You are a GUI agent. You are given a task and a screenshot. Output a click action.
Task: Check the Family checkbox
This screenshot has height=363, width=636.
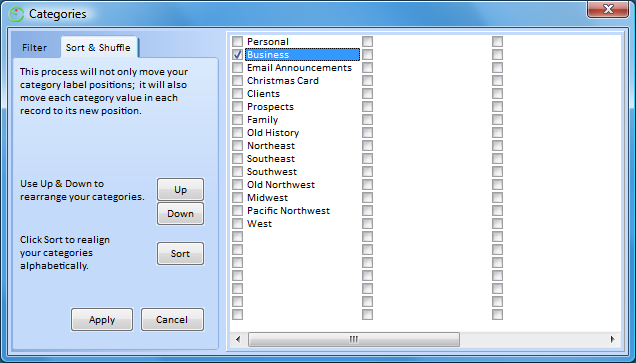pos(237,120)
